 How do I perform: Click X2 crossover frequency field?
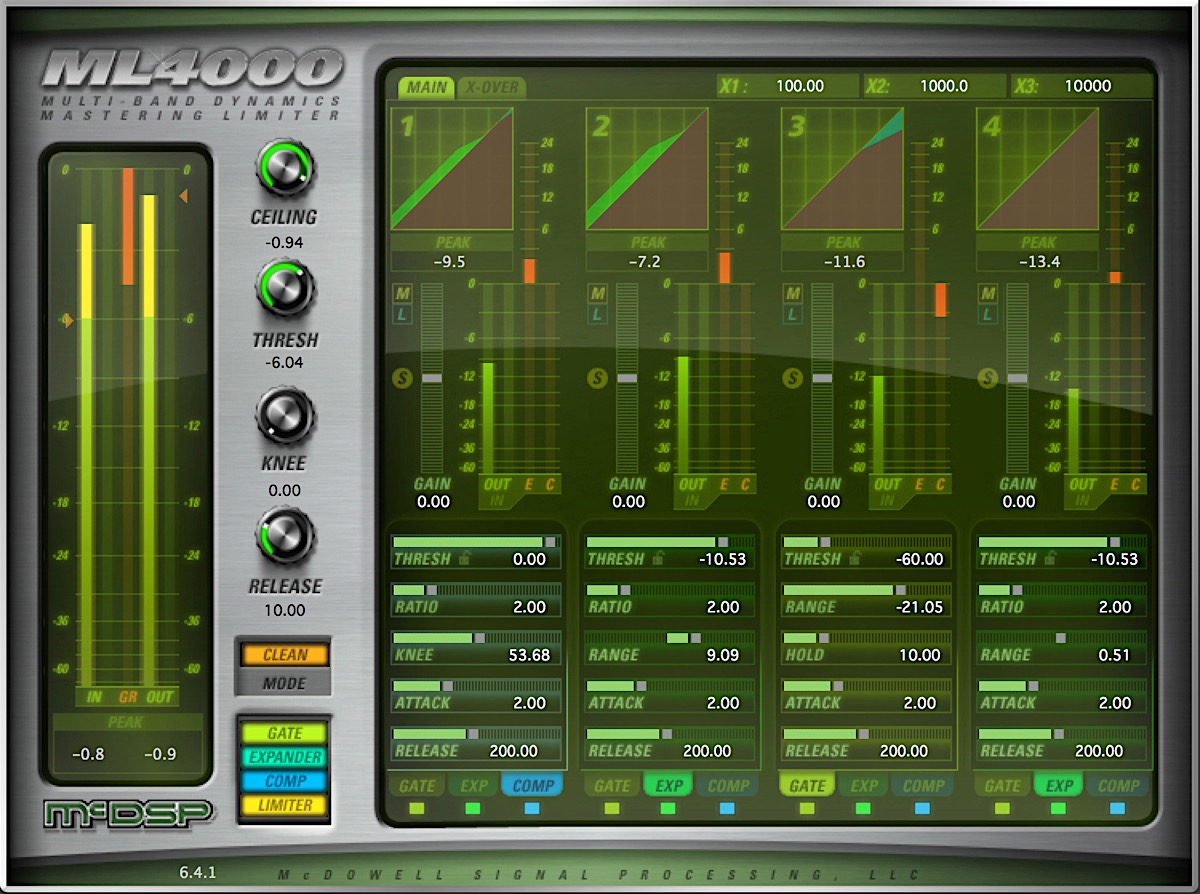coord(934,86)
